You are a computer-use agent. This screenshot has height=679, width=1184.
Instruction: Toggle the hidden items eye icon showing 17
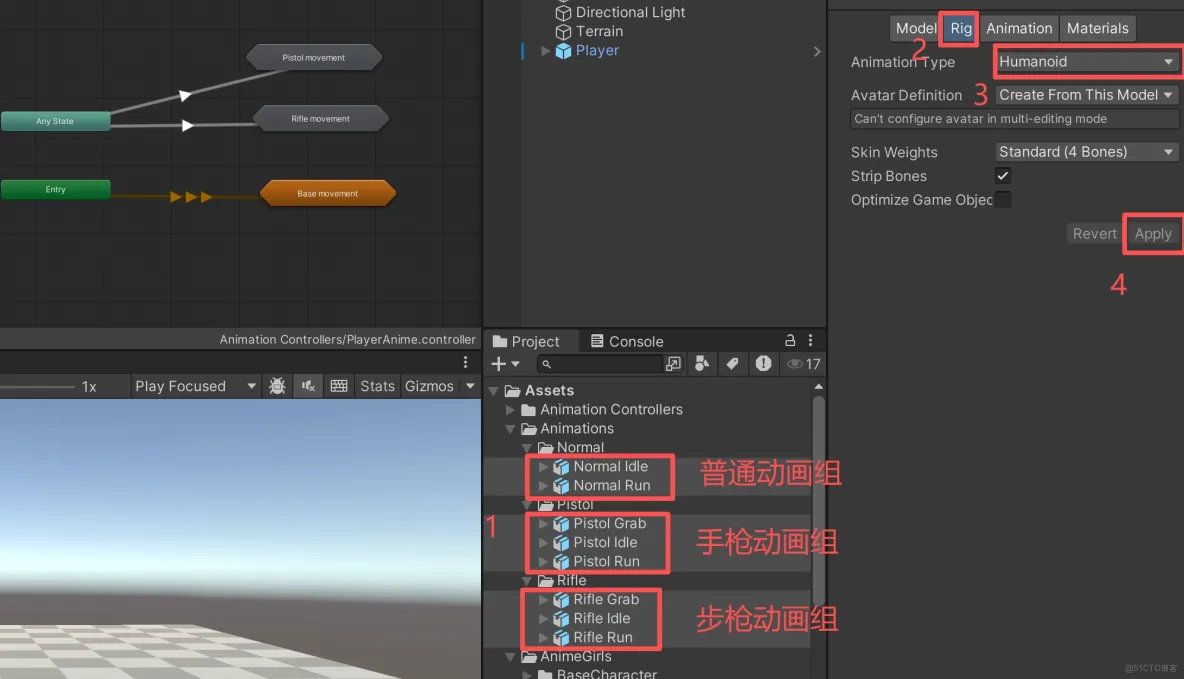(x=798, y=363)
